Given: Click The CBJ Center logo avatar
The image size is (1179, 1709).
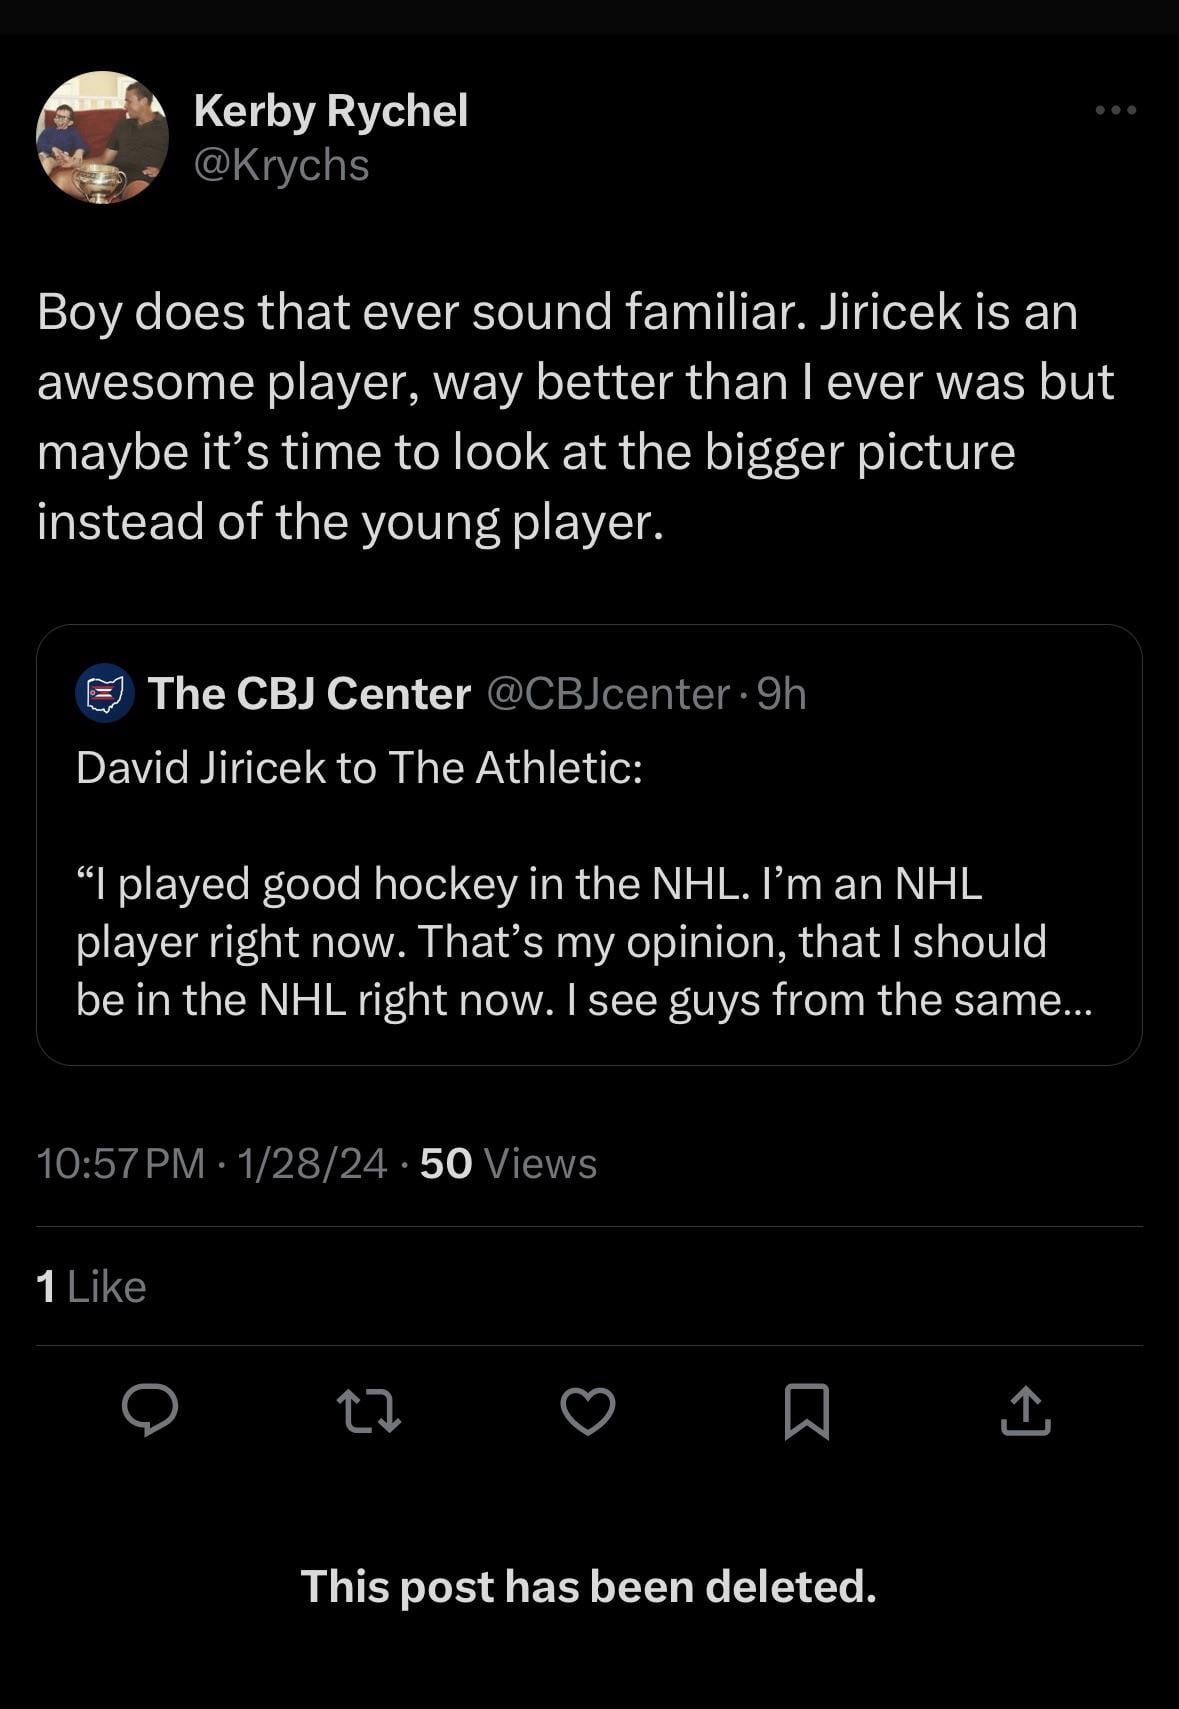Looking at the screenshot, I should point(105,692).
